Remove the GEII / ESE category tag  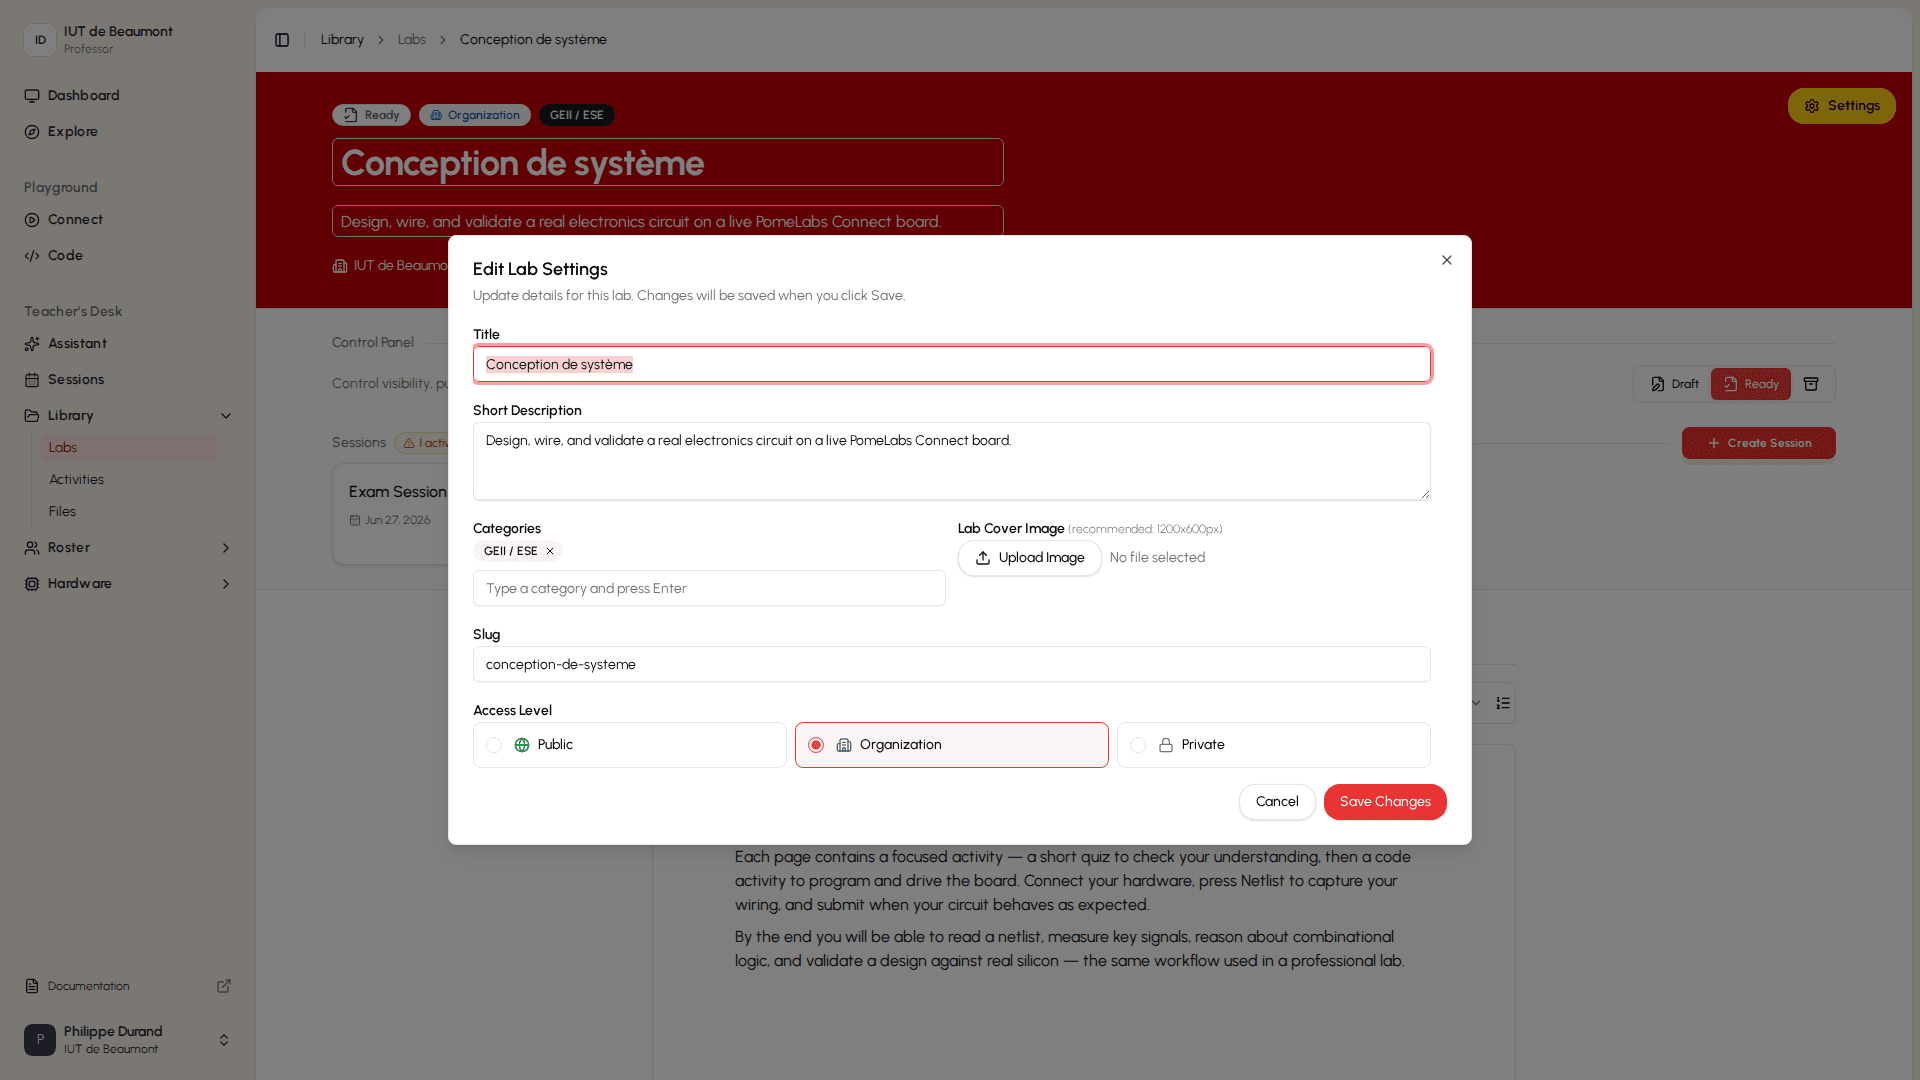550,551
